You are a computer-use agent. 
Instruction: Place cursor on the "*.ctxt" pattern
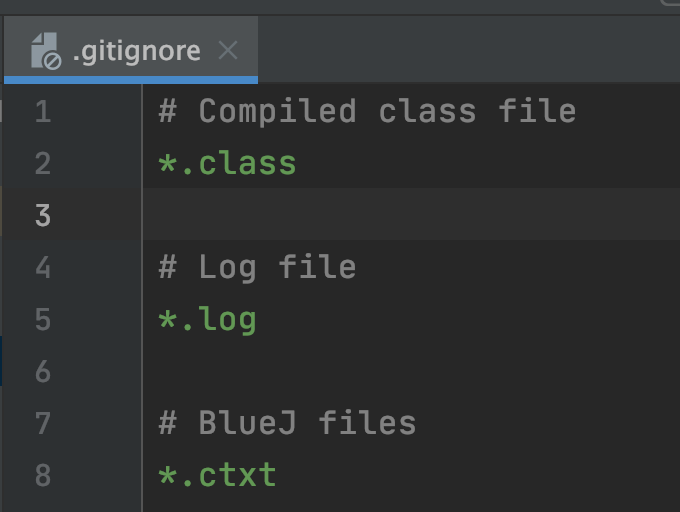pos(217,475)
